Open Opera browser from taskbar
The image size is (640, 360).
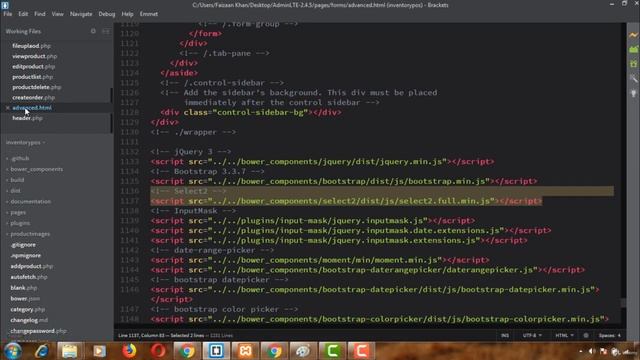coord(158,351)
